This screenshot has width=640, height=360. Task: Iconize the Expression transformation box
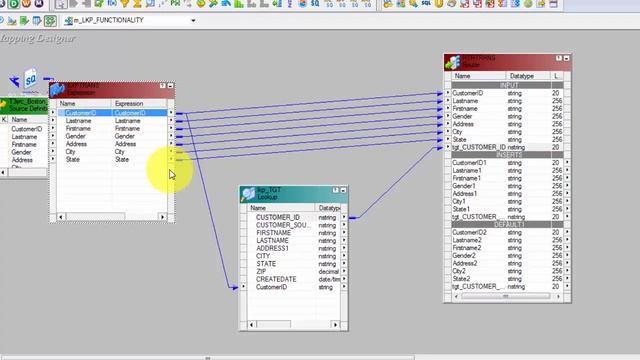click(x=170, y=86)
